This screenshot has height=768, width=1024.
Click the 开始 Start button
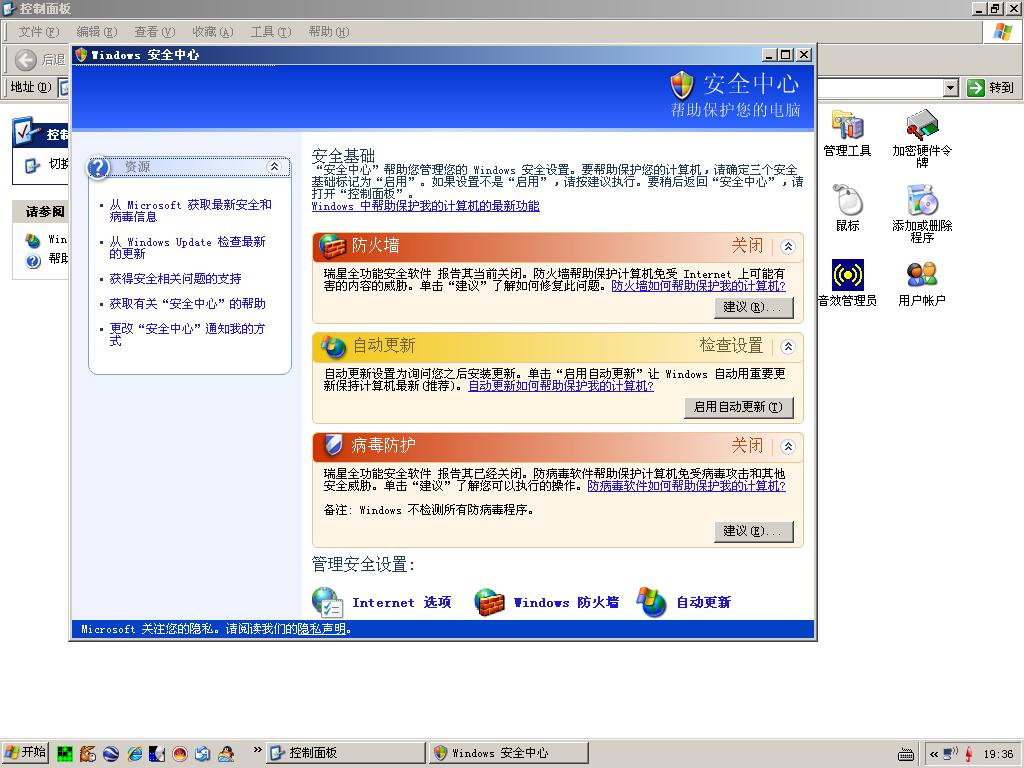[25, 754]
